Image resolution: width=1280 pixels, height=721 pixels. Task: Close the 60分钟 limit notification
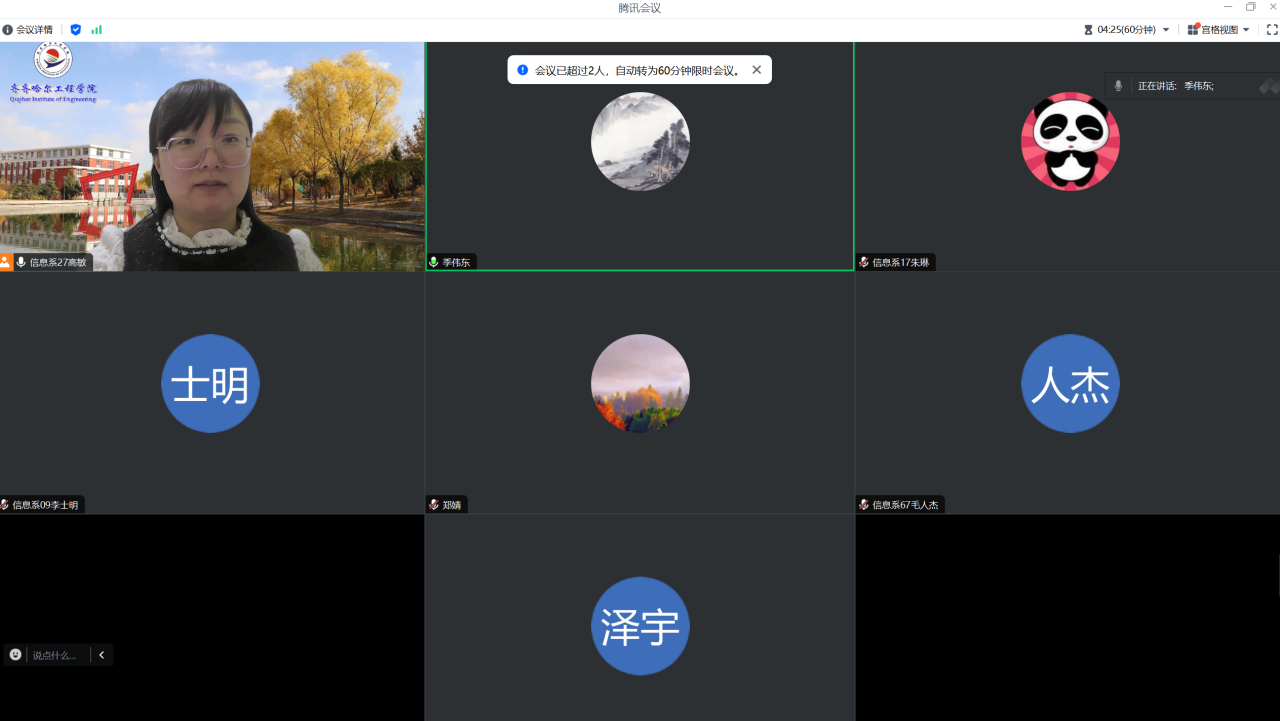[x=757, y=70]
